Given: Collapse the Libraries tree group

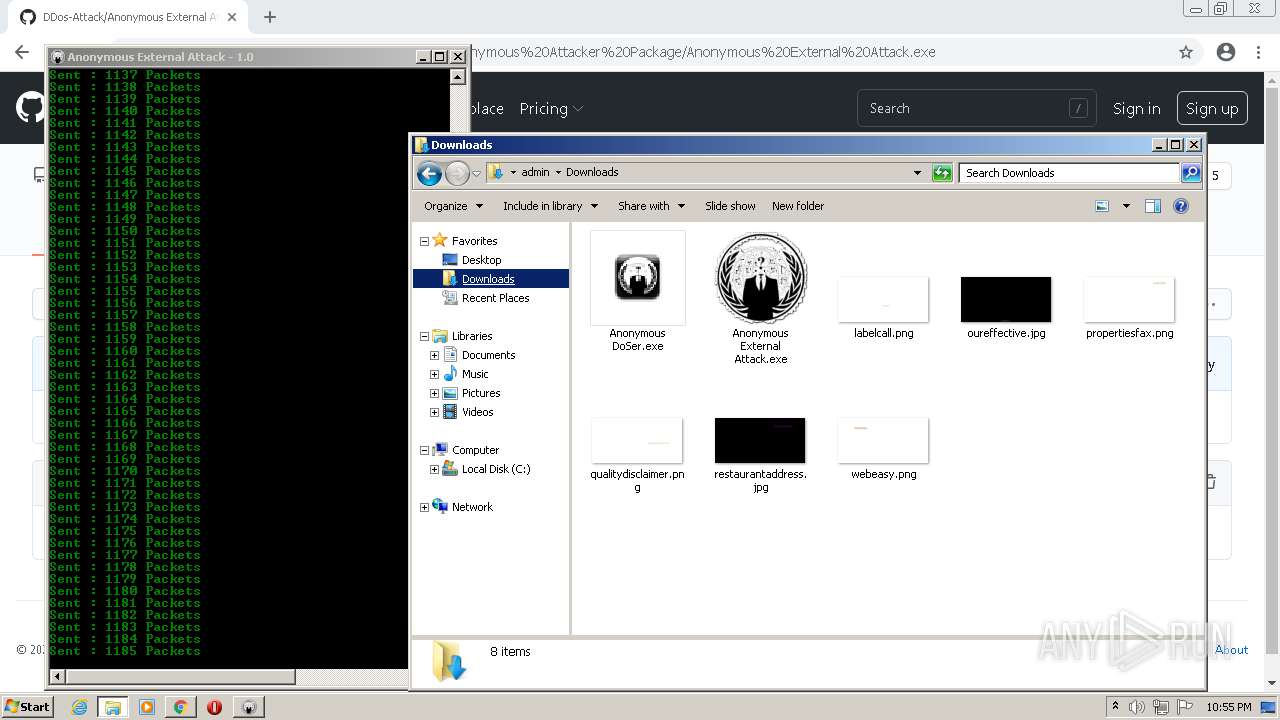Looking at the screenshot, I should click(x=424, y=336).
